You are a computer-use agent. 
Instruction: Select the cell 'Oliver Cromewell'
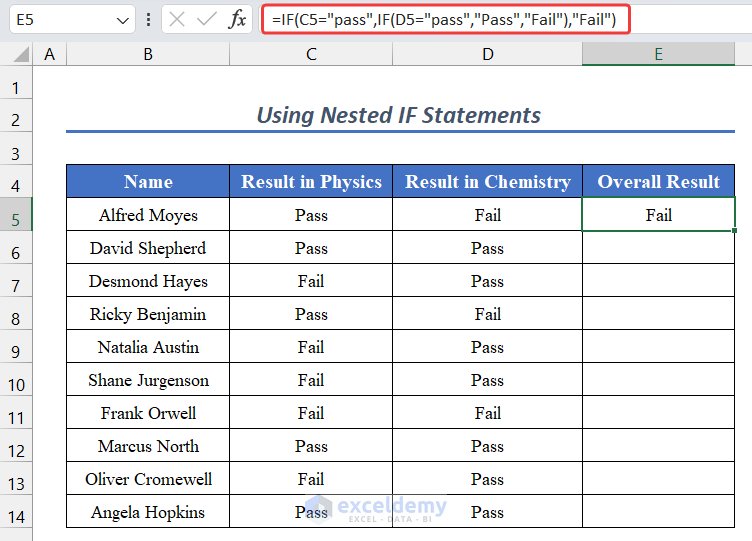[148, 480]
